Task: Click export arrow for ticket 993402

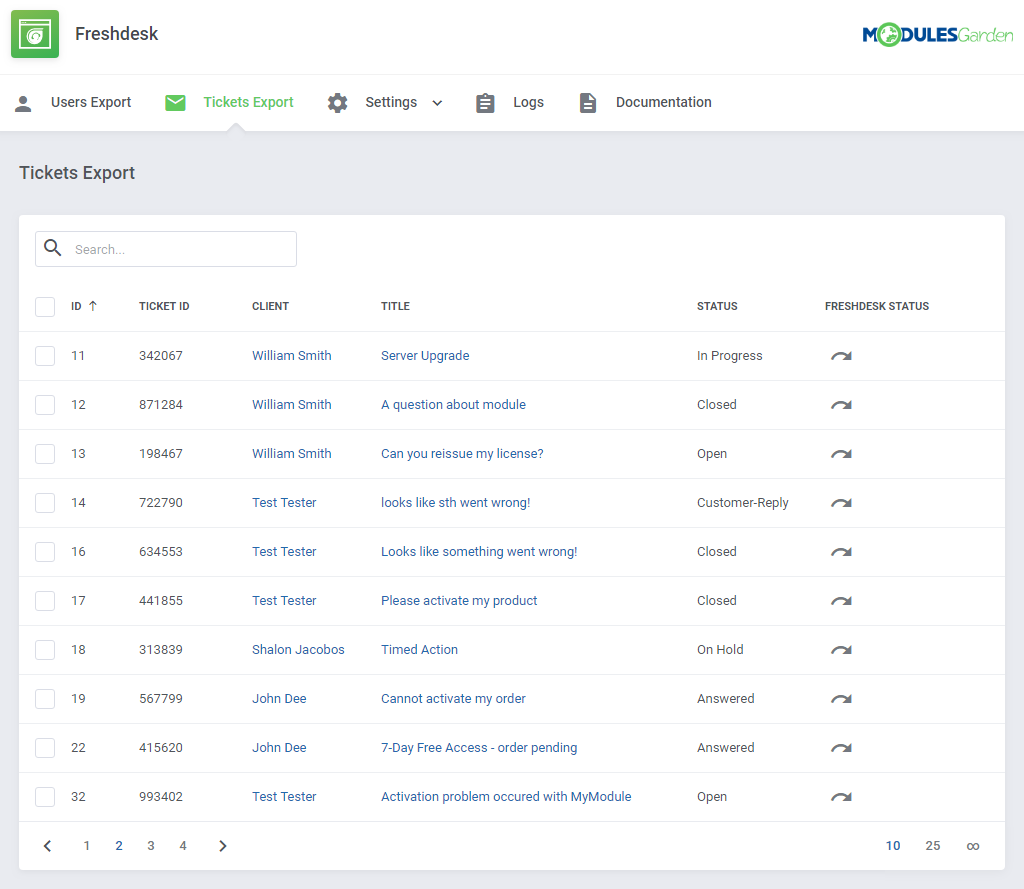Action: click(x=841, y=797)
